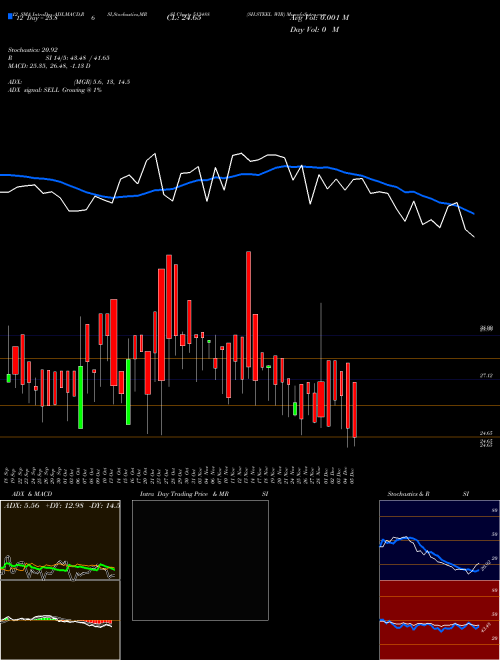Open the MACD histogram mini chart
Screen dimensions: 500x660
tap(60, 620)
